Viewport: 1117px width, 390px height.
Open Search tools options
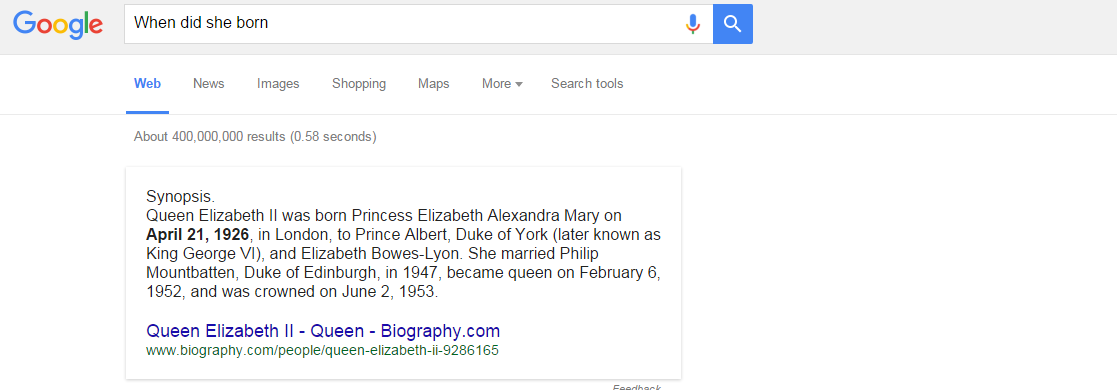pyautogui.click(x=587, y=84)
